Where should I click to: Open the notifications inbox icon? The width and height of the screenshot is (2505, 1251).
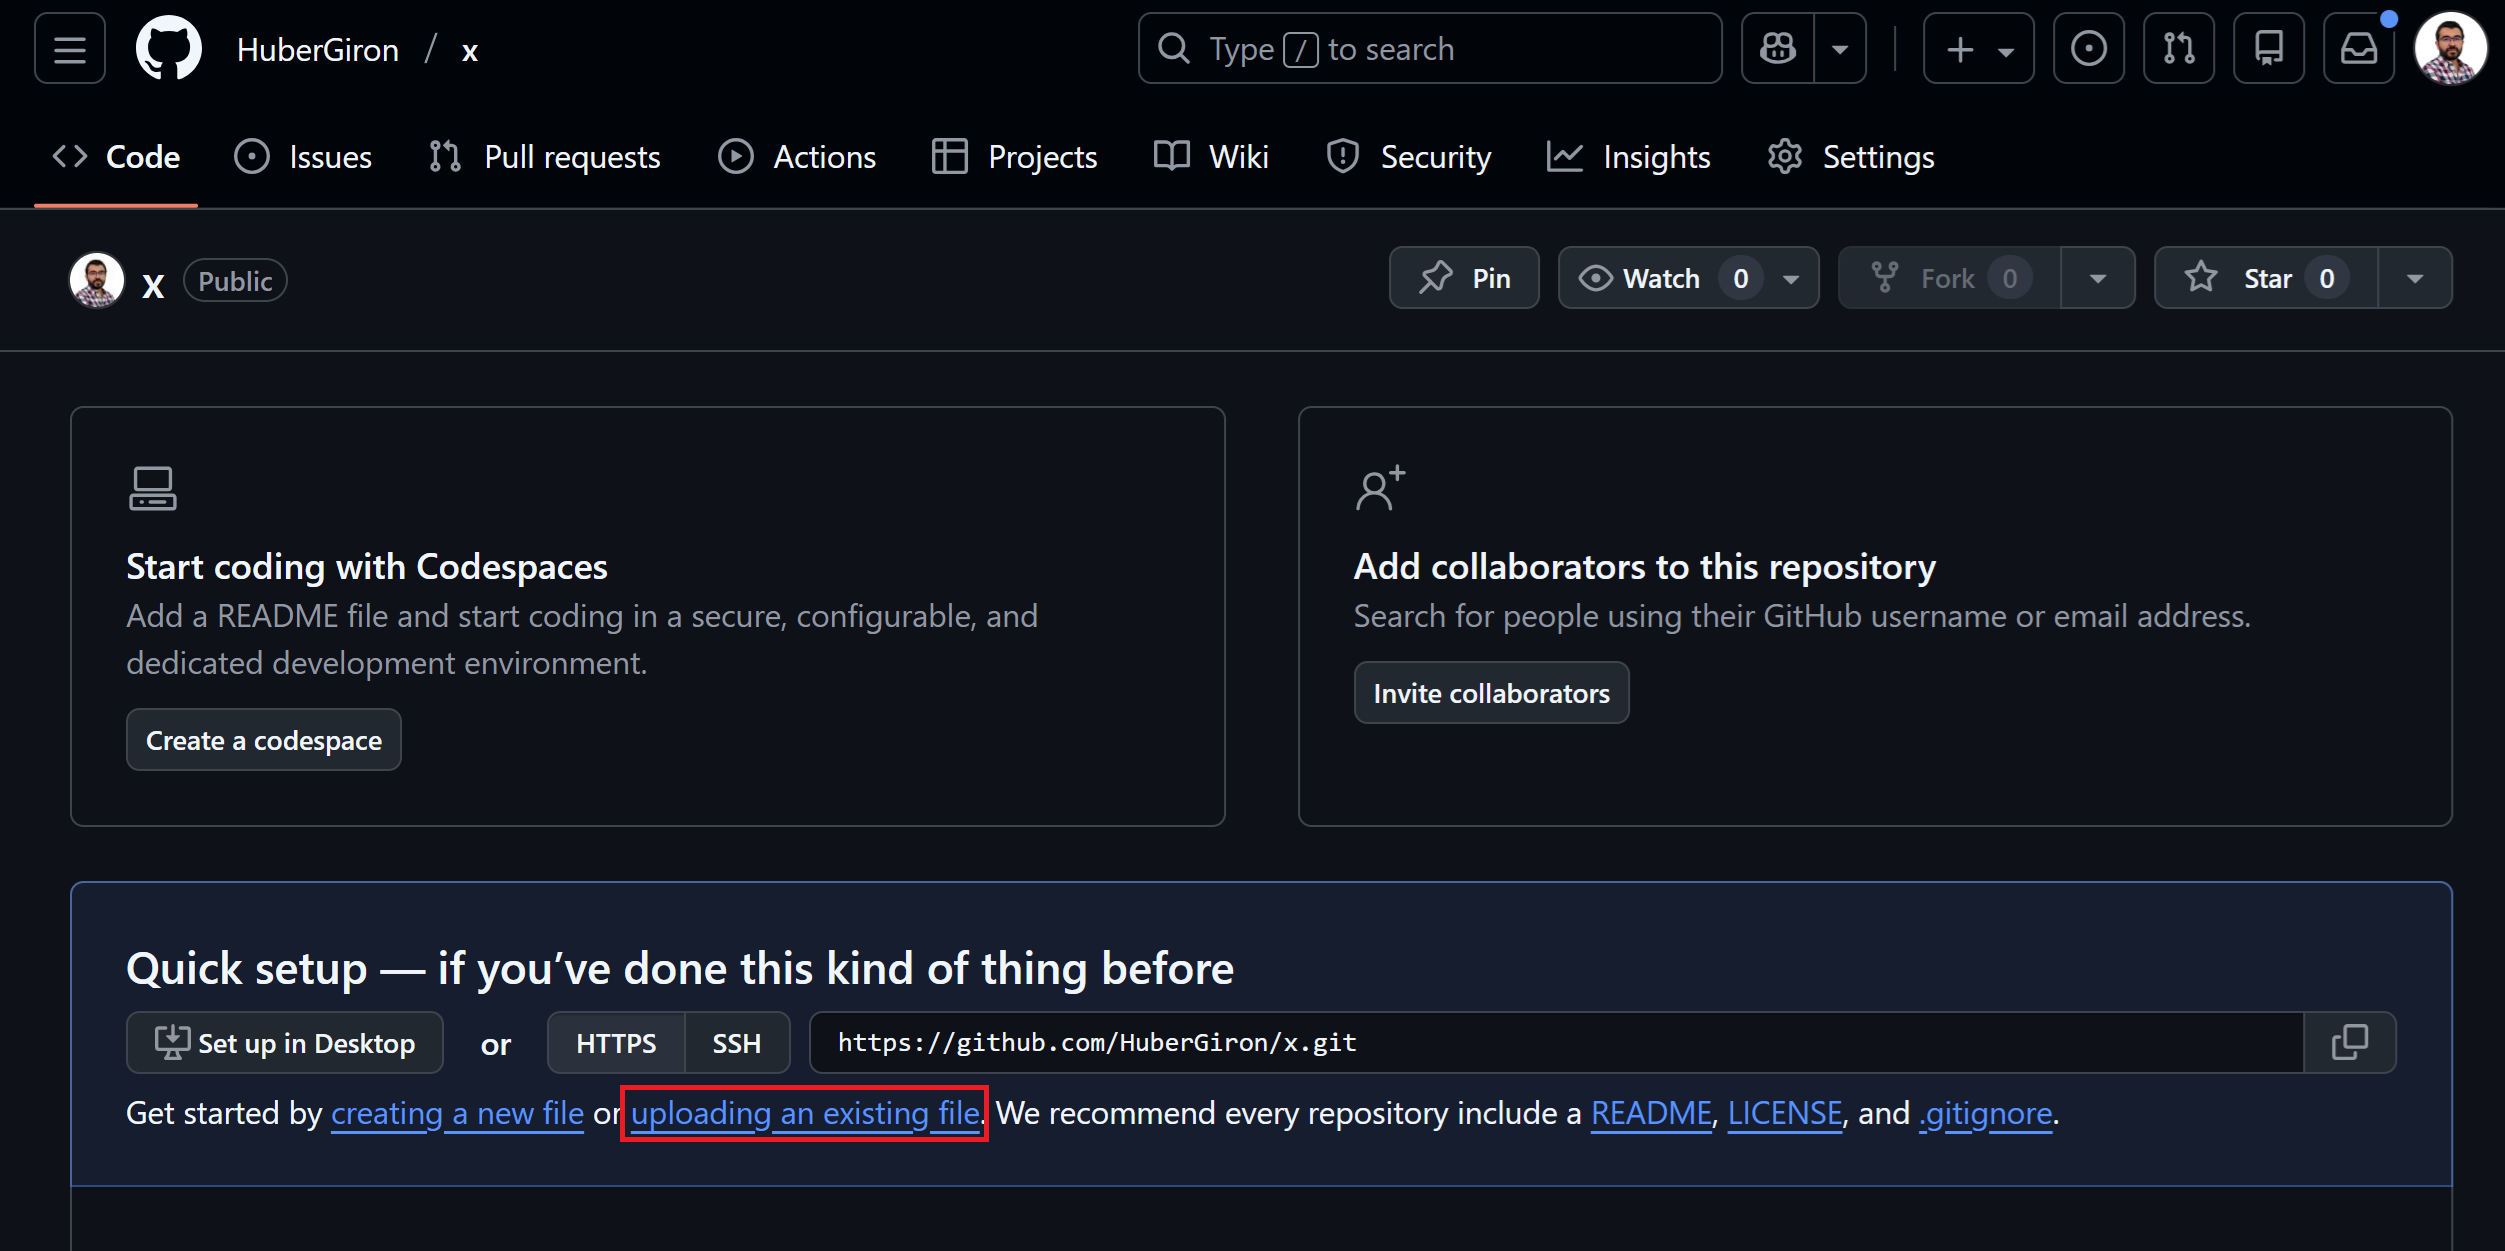click(x=2358, y=49)
